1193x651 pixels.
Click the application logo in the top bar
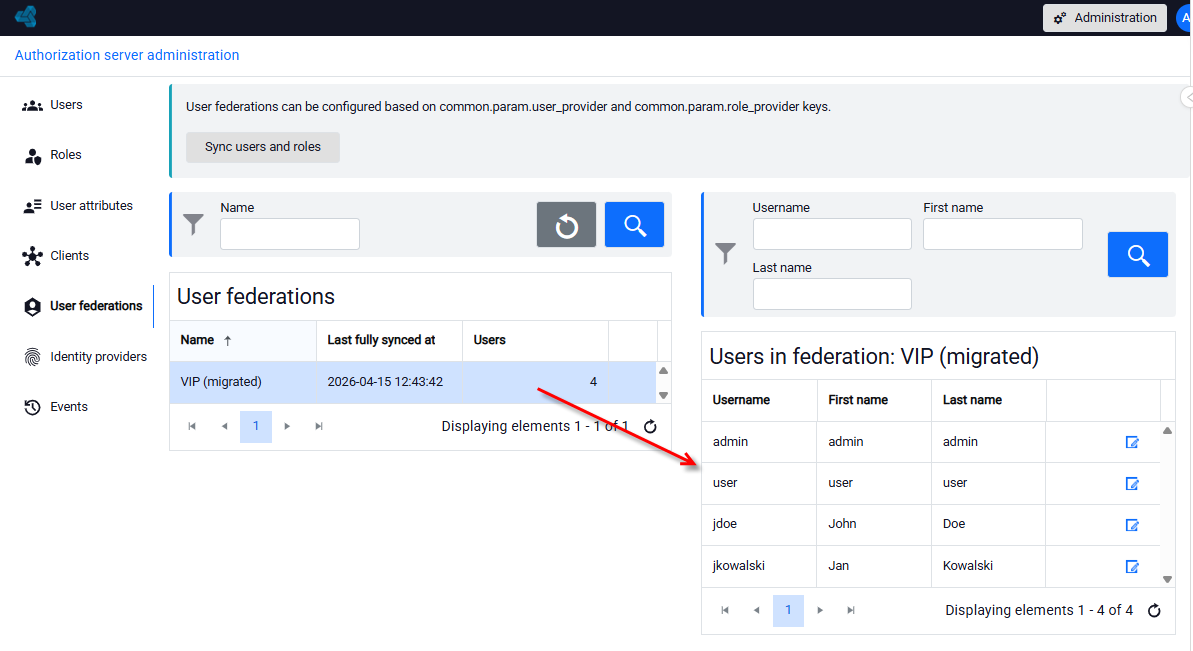[x=26, y=17]
